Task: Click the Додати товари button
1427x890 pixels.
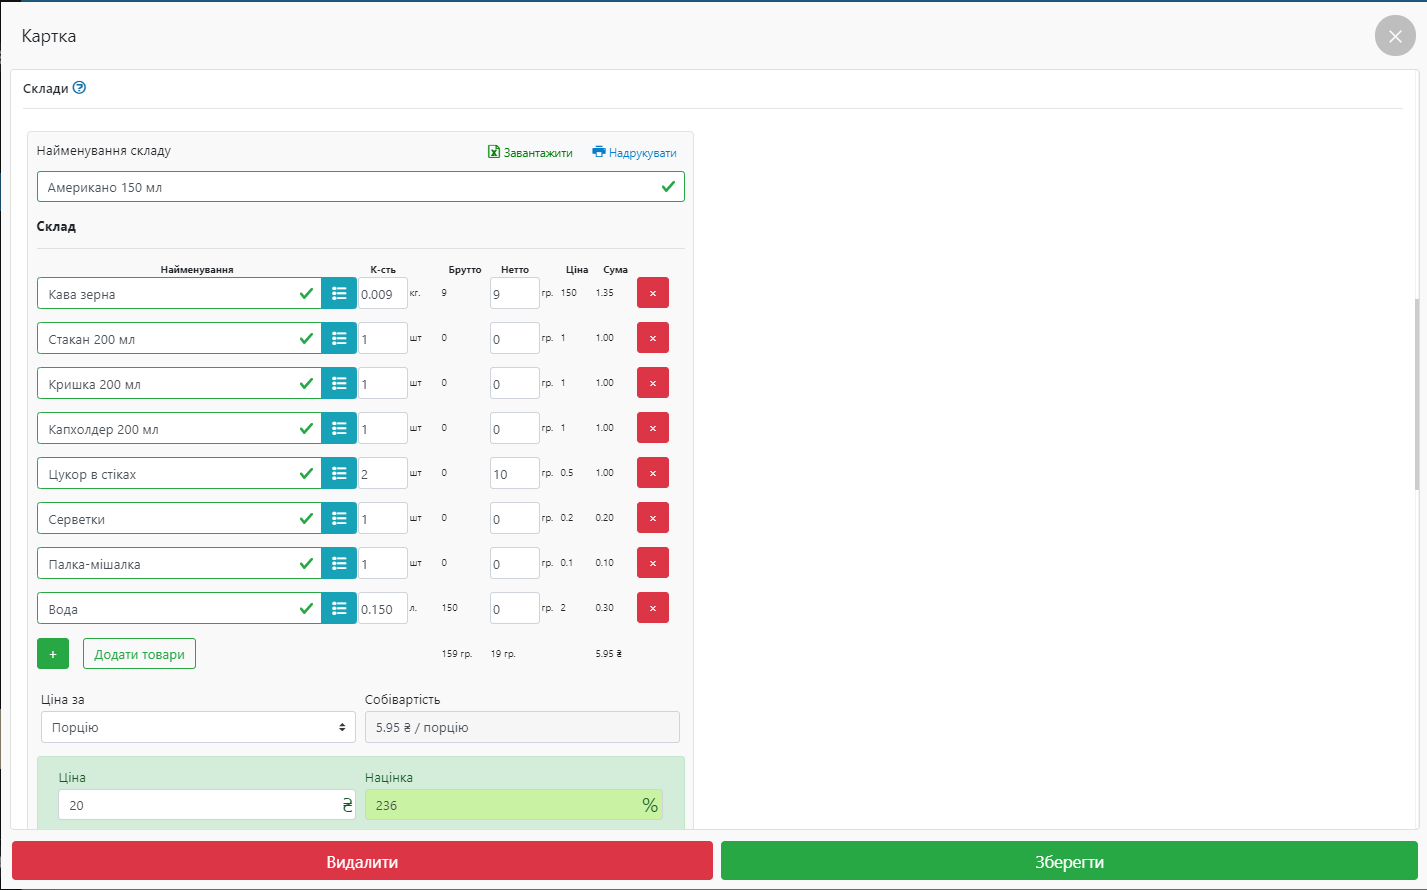Action: 139,654
